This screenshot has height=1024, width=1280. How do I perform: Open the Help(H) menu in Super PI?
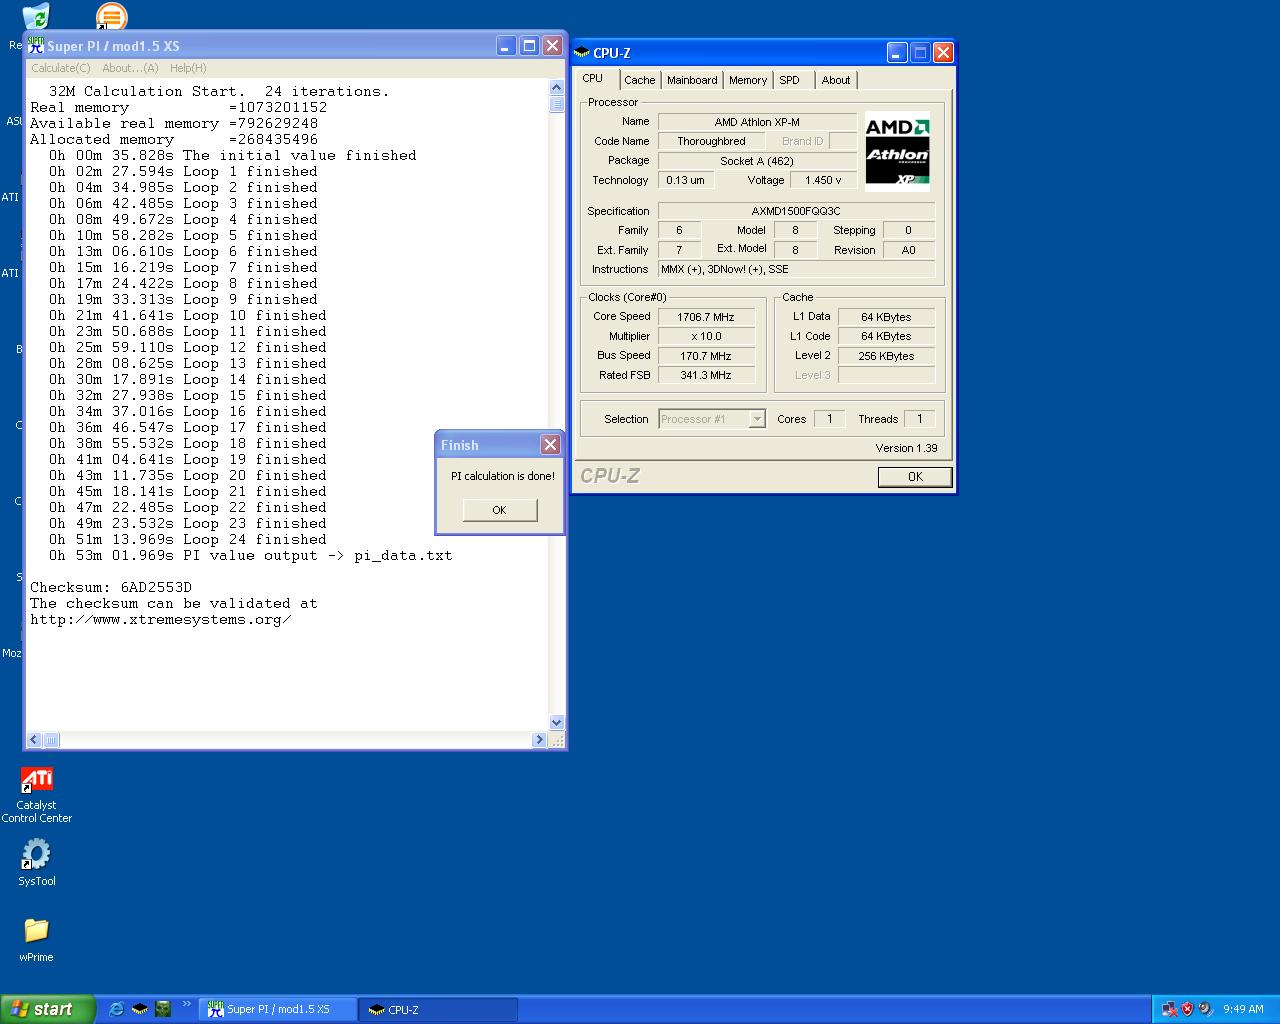(x=188, y=68)
